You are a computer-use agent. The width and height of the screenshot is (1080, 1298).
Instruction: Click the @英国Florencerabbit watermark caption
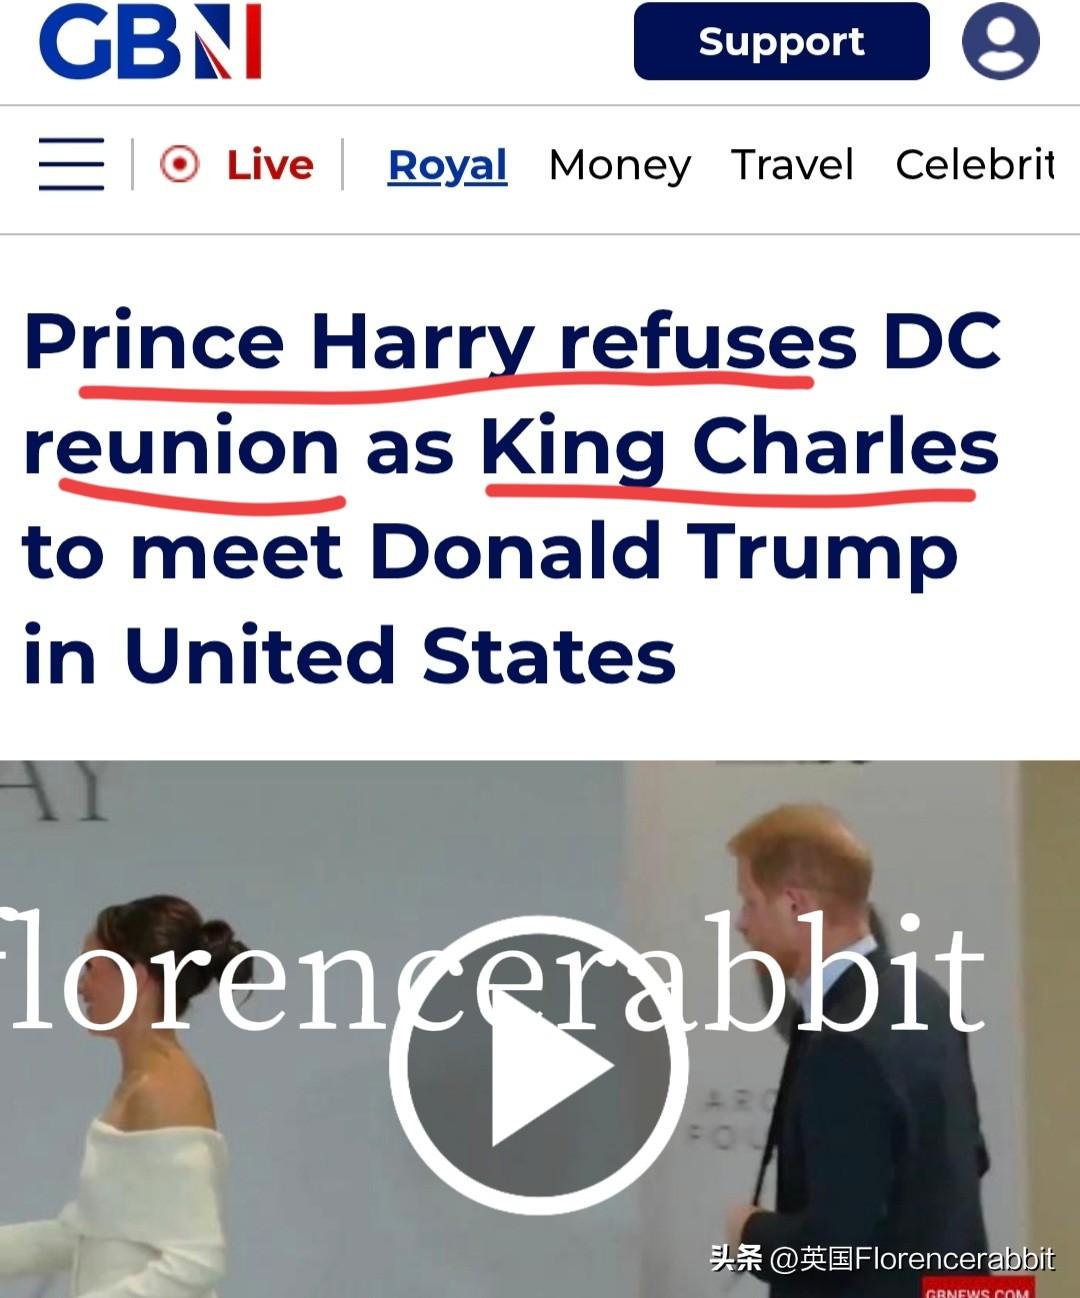click(x=882, y=1258)
